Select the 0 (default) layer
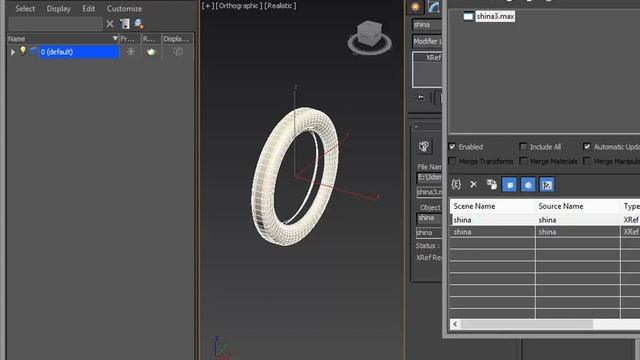 point(79,52)
